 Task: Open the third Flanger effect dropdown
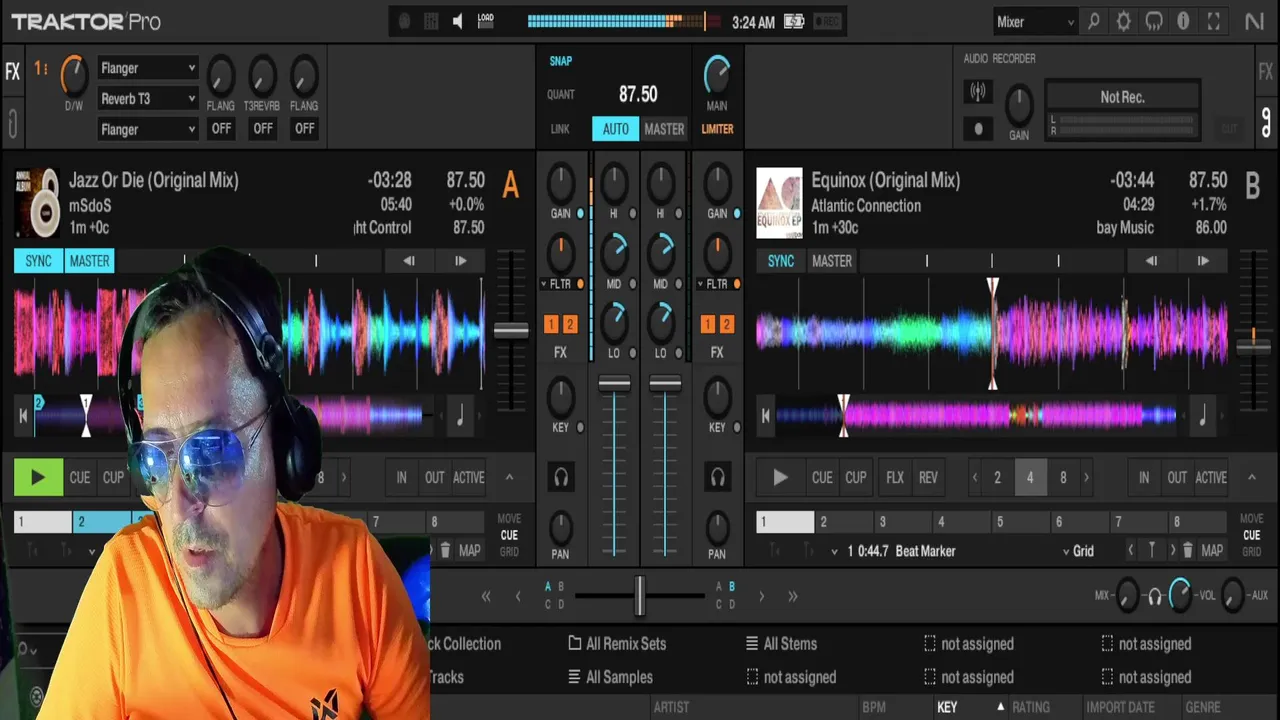147,129
